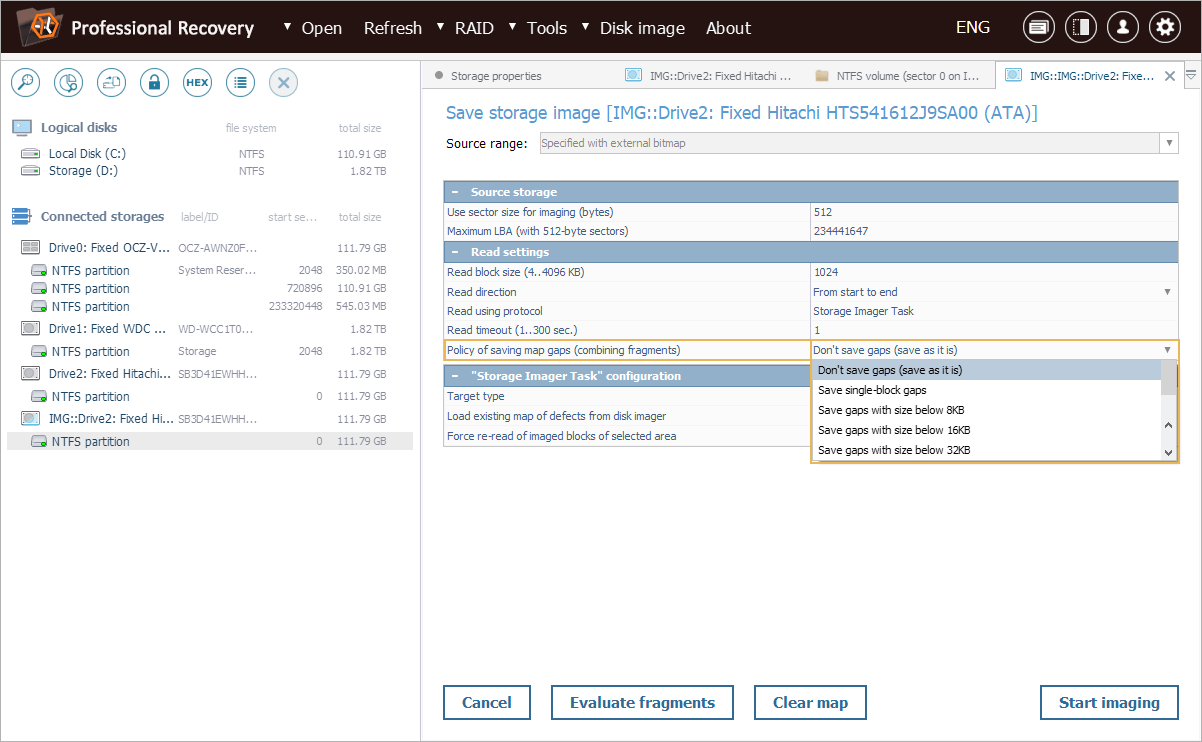Click the dropdown list scrollbar up arrow
The height and width of the screenshot is (742, 1202).
1169,426
